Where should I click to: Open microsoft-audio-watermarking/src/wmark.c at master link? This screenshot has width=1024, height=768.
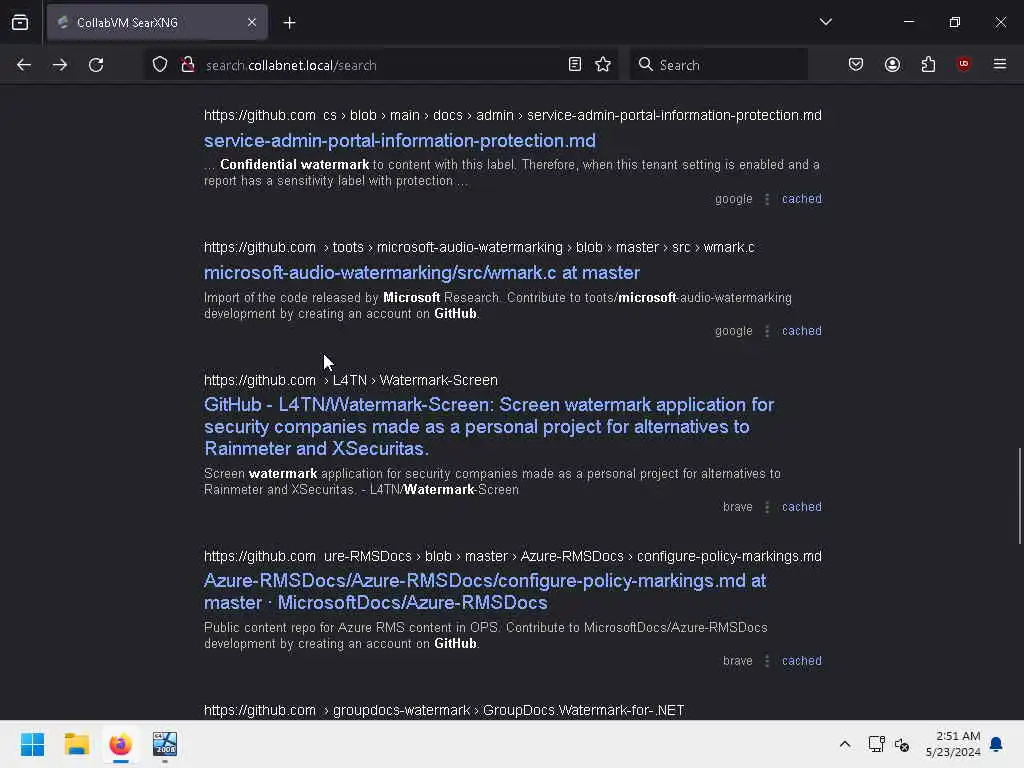click(422, 272)
